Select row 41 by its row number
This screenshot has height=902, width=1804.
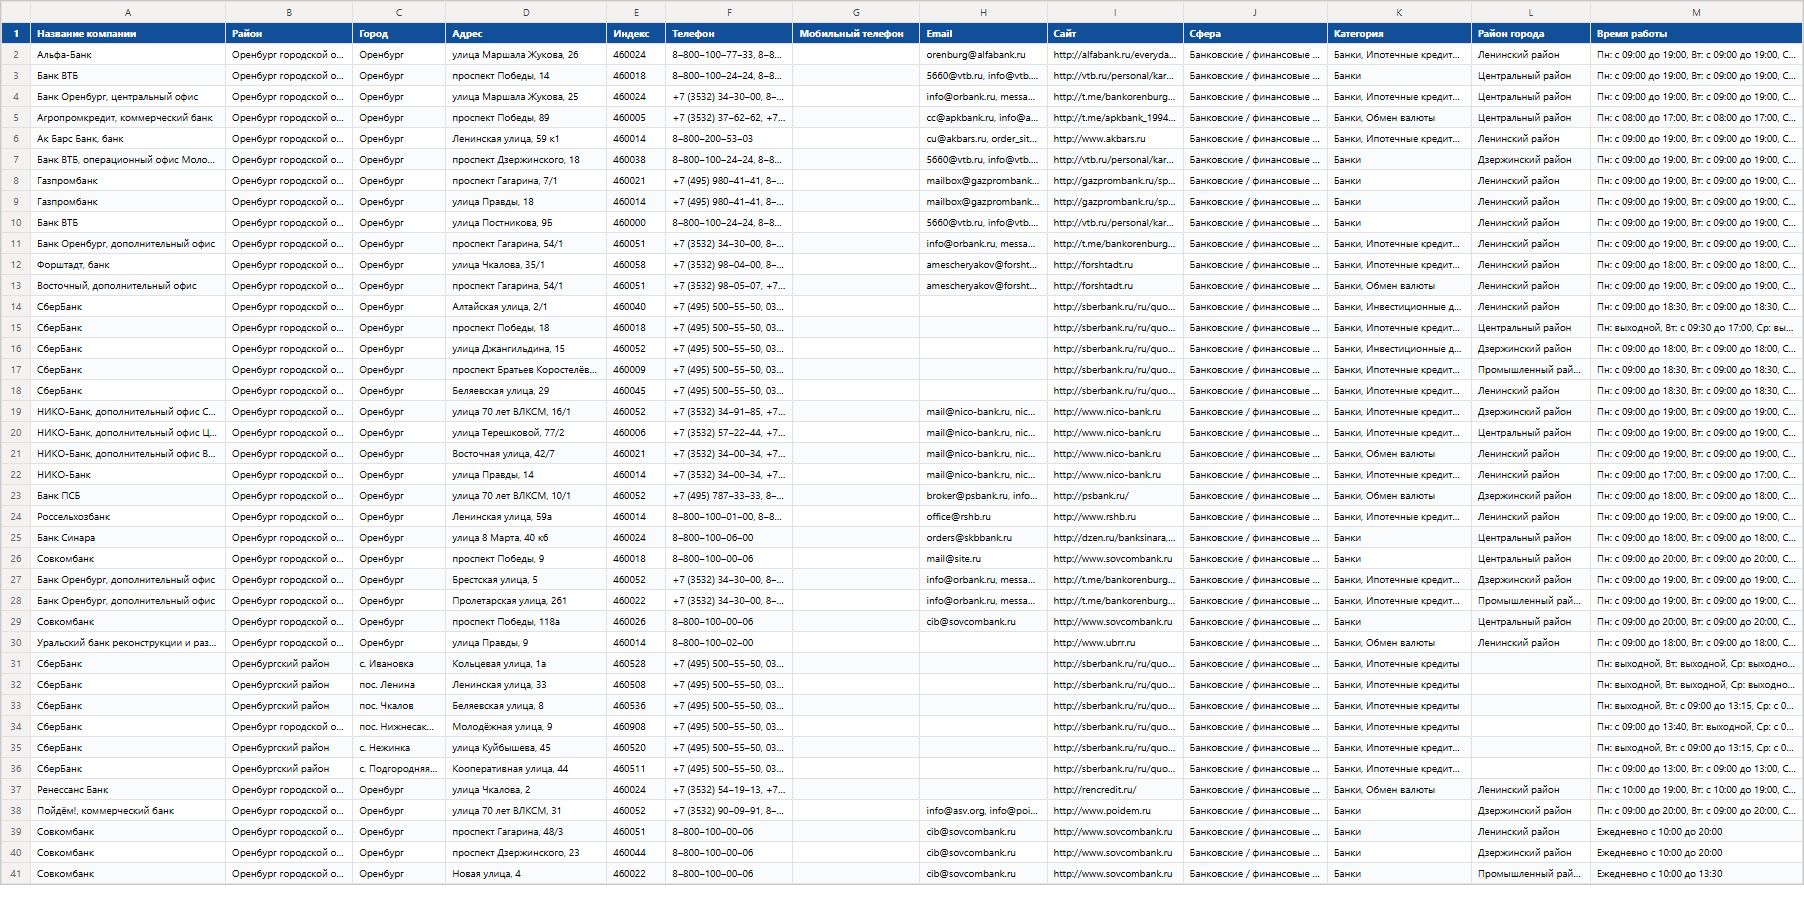click(x=15, y=874)
